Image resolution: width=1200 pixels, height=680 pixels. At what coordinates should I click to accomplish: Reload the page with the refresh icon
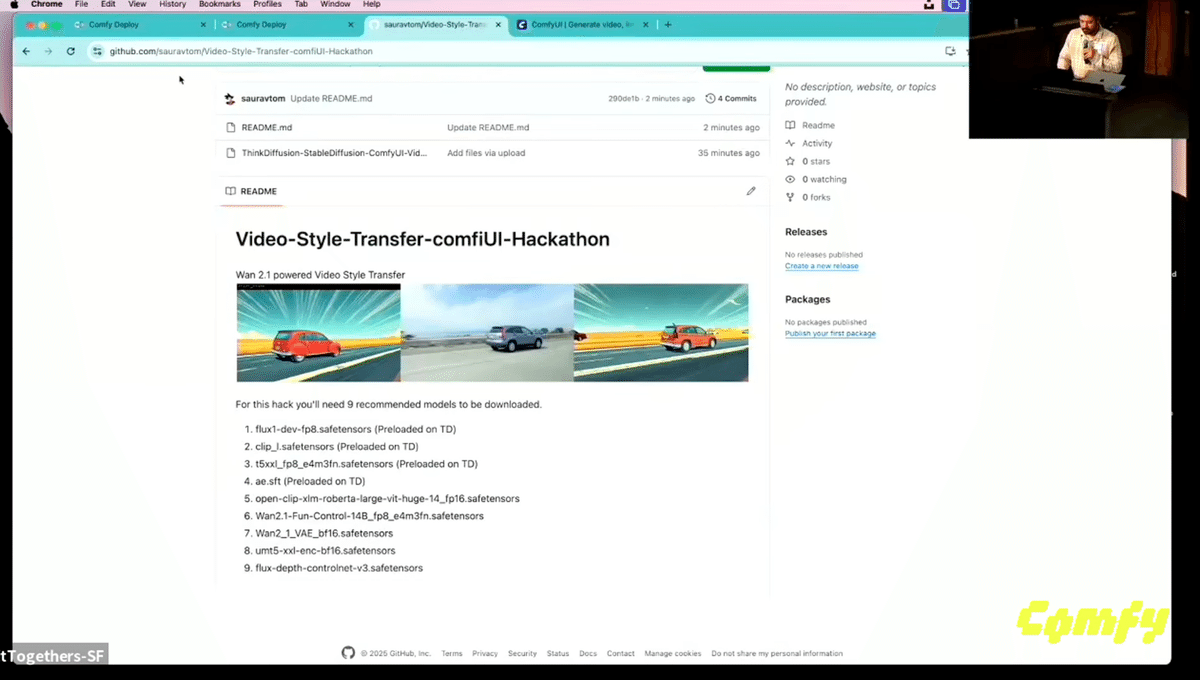point(70,51)
